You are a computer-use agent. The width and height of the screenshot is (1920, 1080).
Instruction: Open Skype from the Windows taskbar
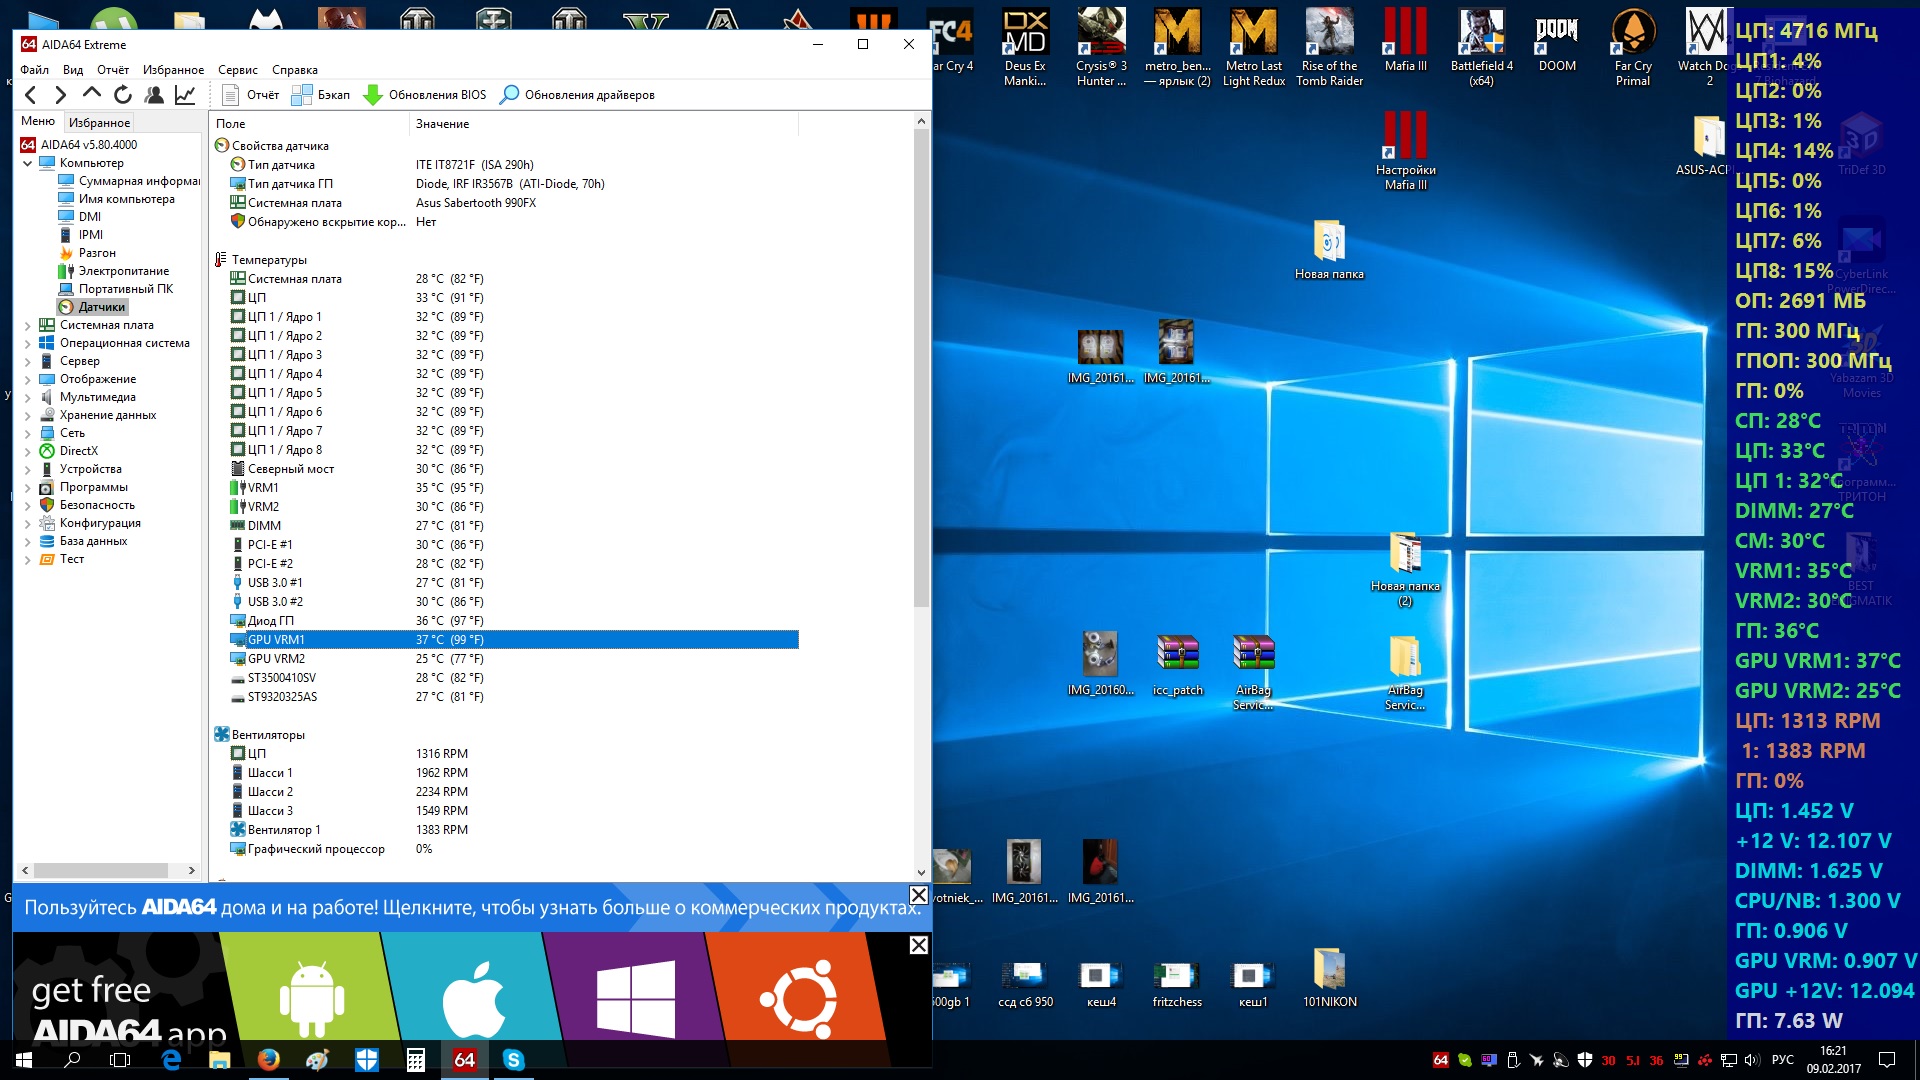tap(514, 1060)
